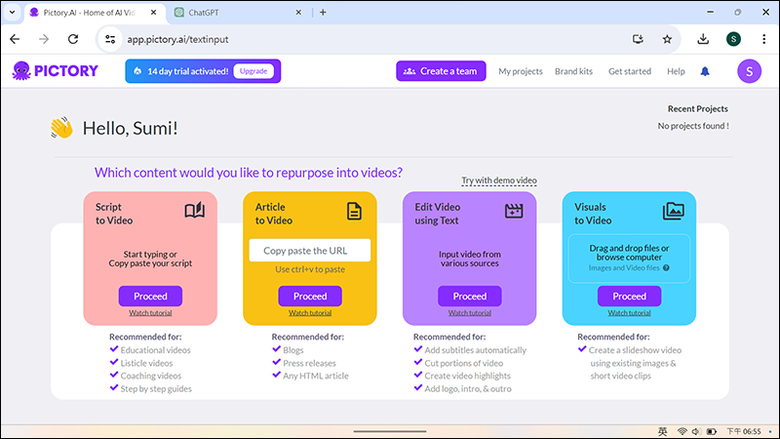Open the purple S profile avatar

(749, 71)
